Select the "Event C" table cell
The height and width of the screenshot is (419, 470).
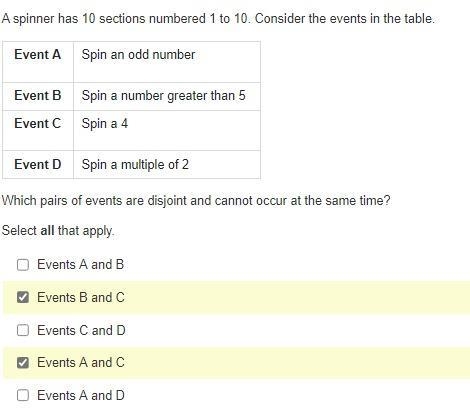tap(38, 130)
